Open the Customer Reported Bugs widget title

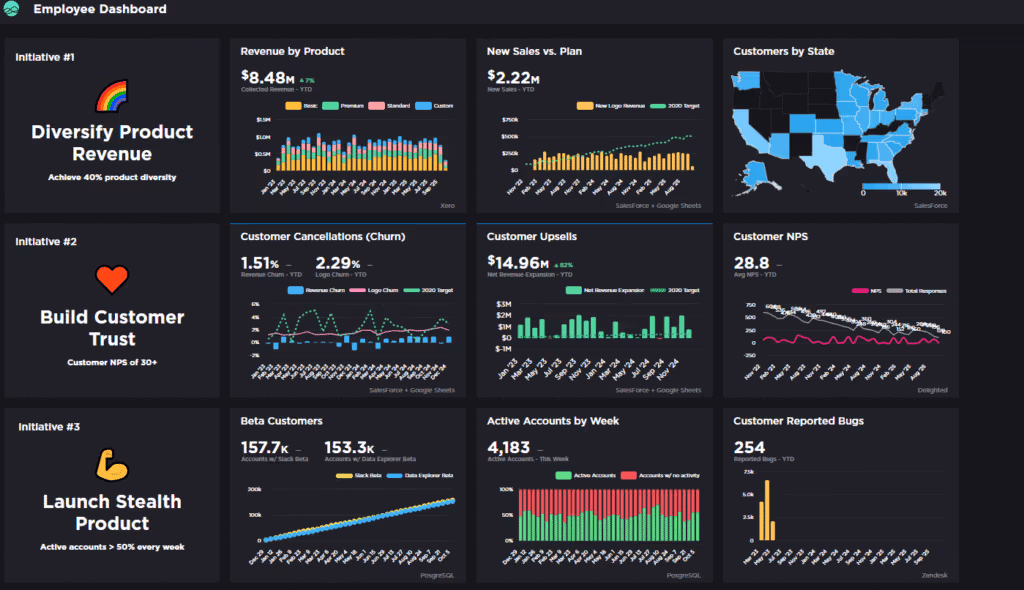(x=798, y=421)
